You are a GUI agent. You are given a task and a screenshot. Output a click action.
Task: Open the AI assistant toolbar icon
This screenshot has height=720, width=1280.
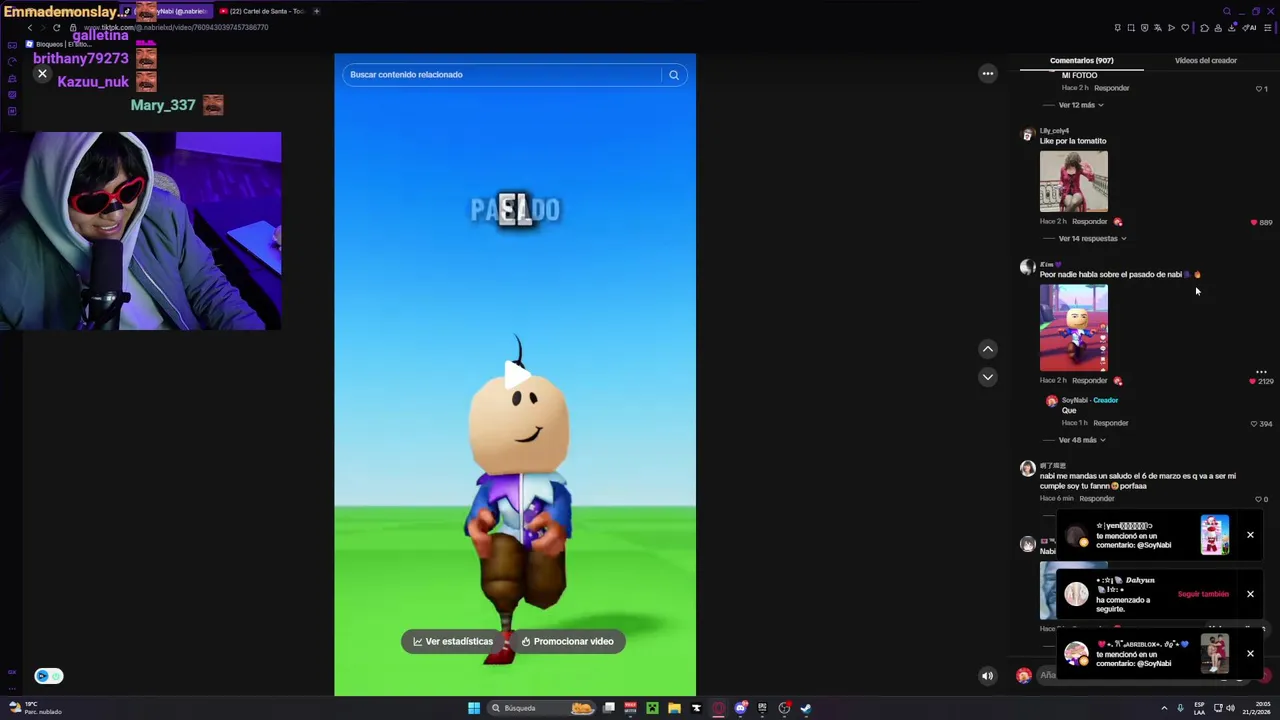[1249, 28]
